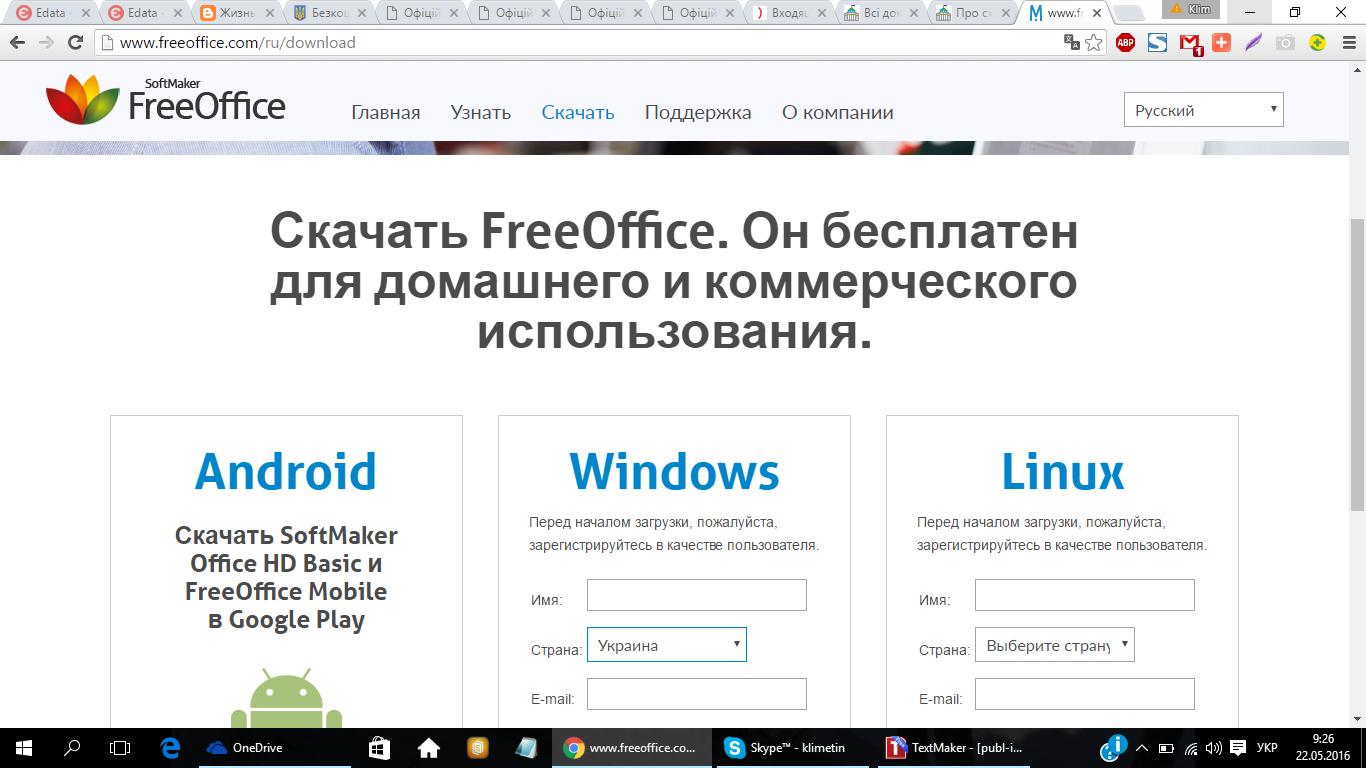Click the Linux heading text
1366x768 pixels.
1062,471
